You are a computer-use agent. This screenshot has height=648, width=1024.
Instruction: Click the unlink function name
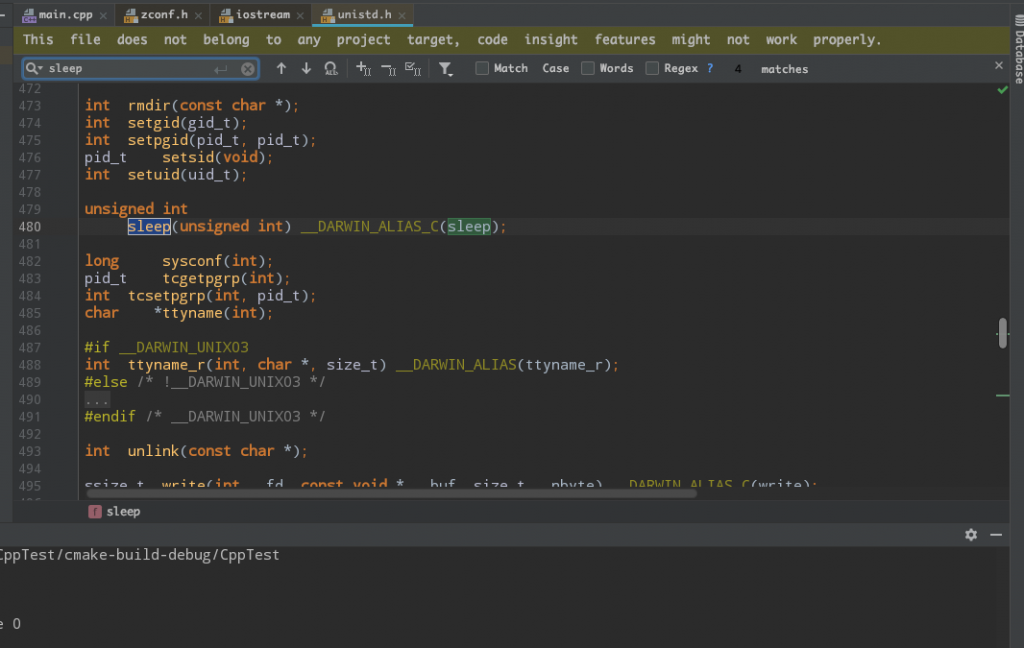[153, 451]
